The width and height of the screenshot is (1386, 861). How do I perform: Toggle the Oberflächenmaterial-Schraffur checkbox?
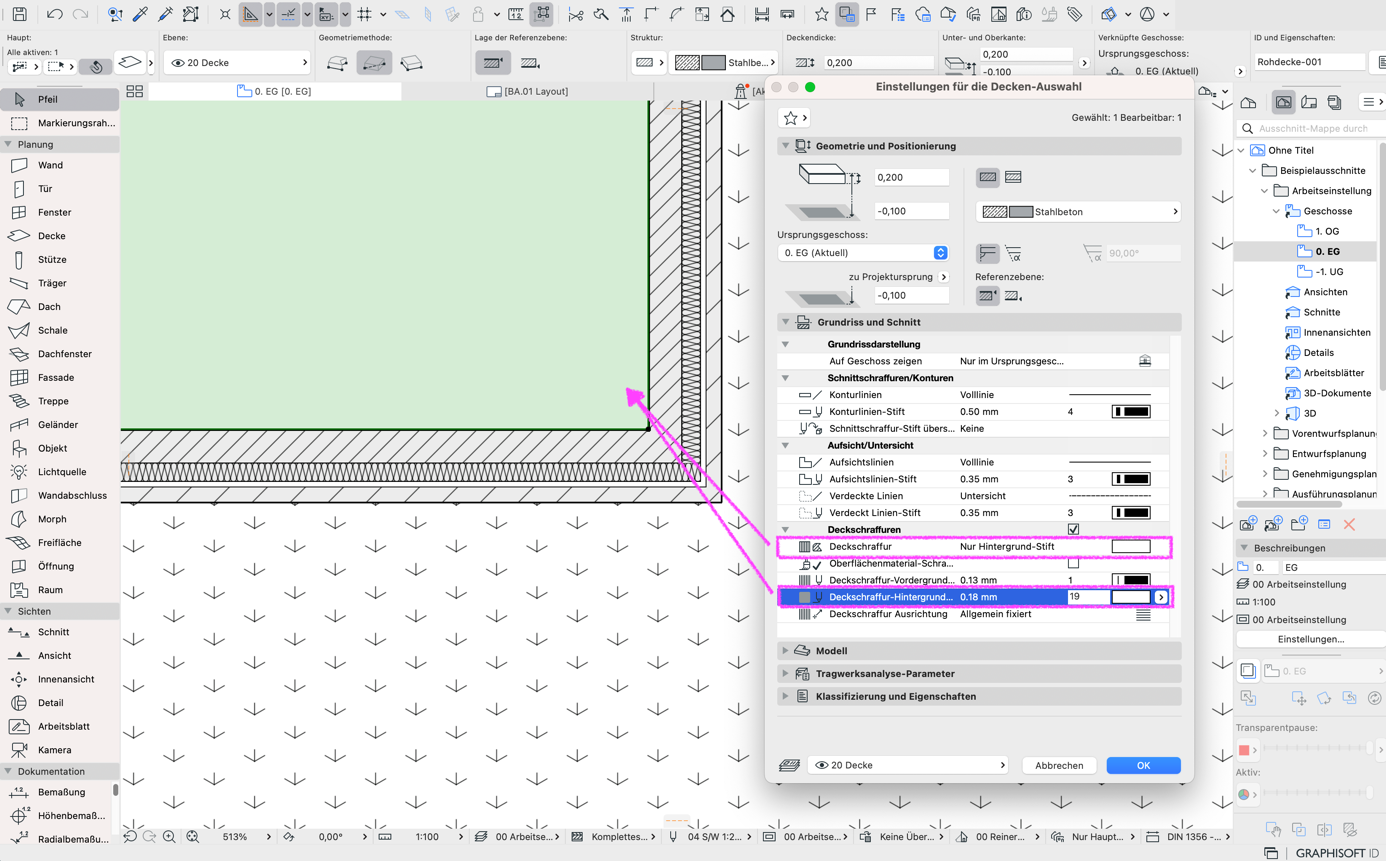point(1073,563)
